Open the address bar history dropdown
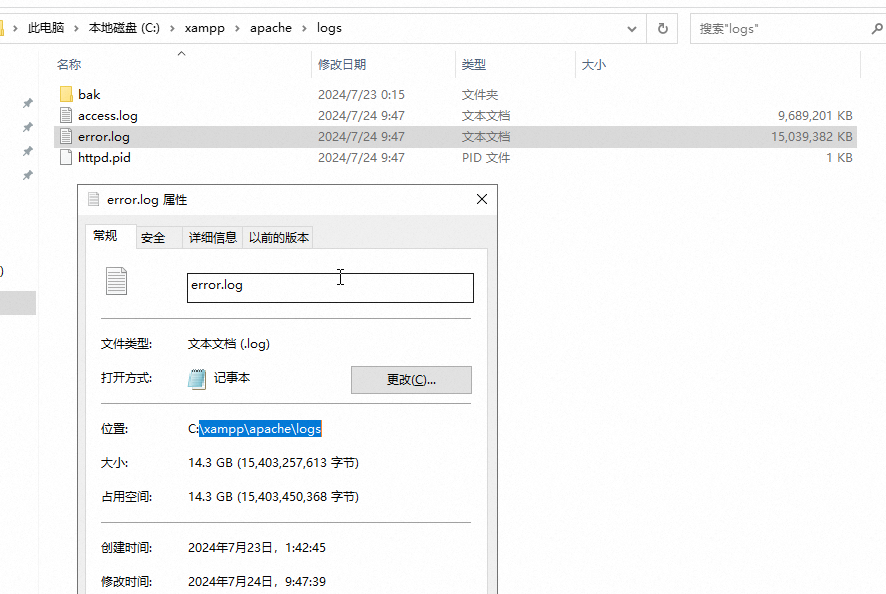 coord(632,28)
